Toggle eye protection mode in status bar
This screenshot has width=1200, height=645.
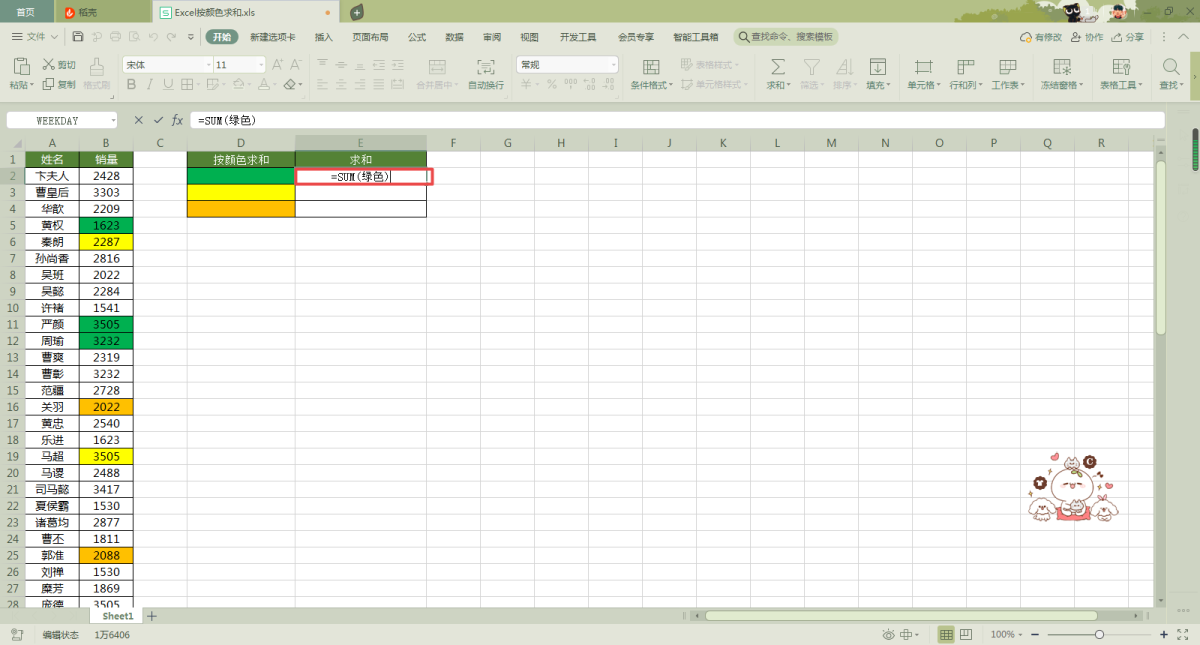coord(888,635)
